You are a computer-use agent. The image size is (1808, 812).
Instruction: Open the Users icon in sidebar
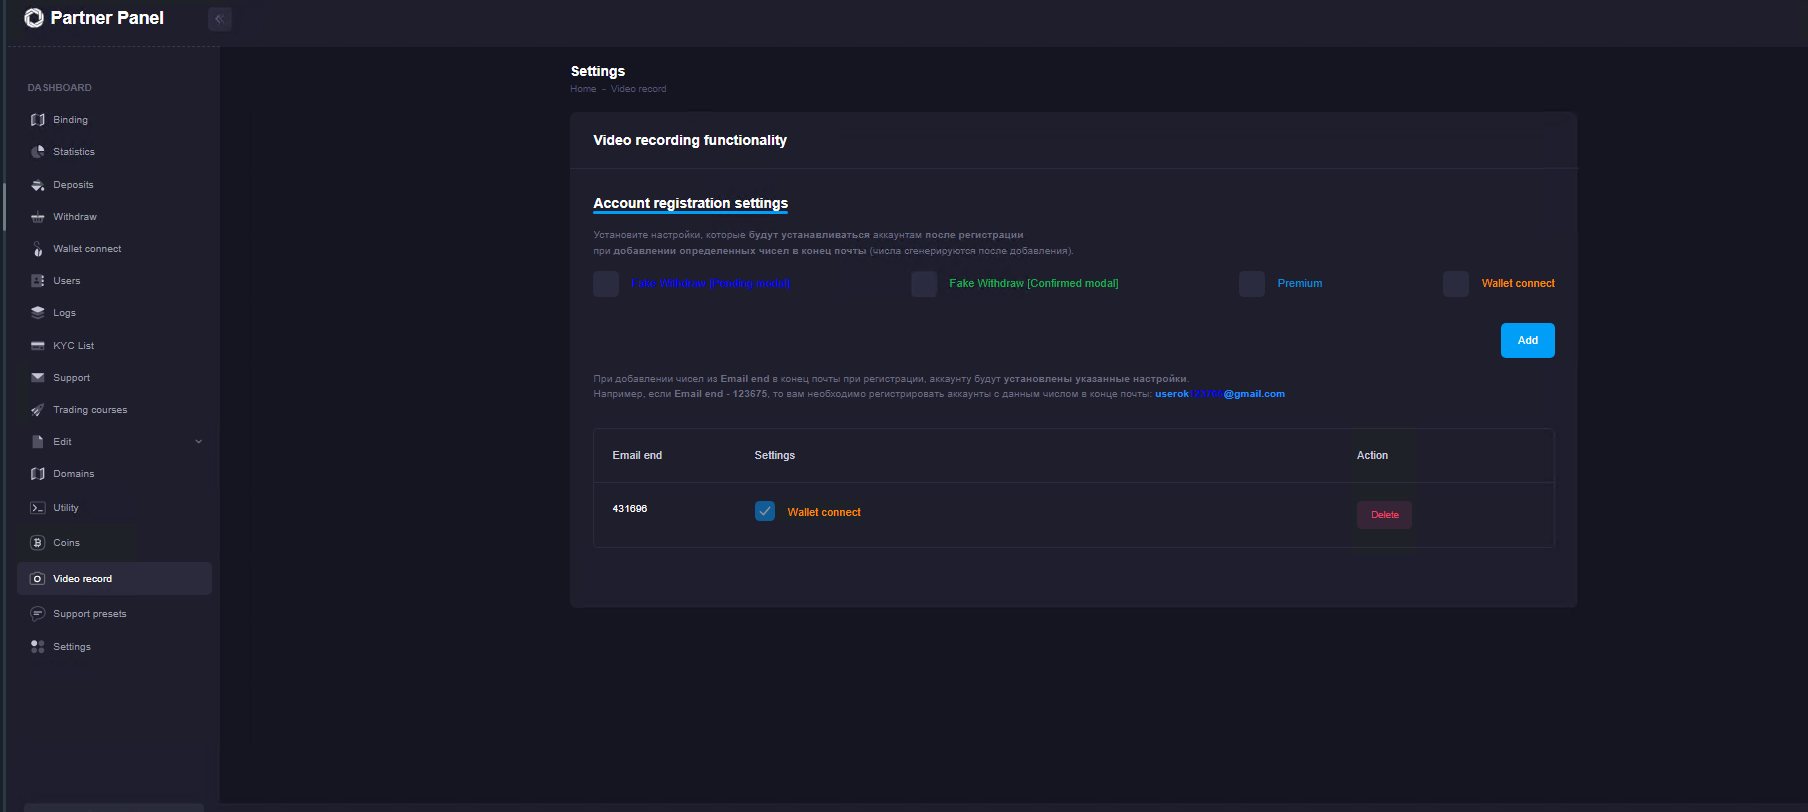pyautogui.click(x=38, y=281)
